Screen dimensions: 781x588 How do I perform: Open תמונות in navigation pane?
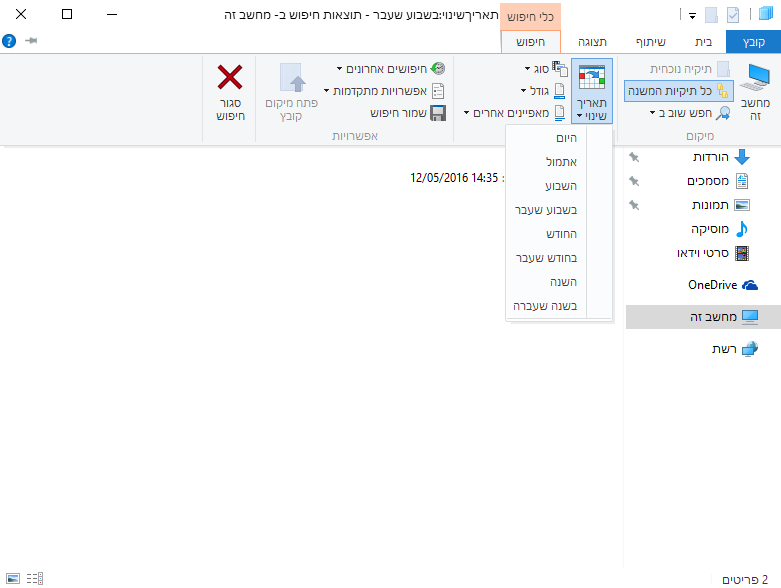tap(710, 205)
